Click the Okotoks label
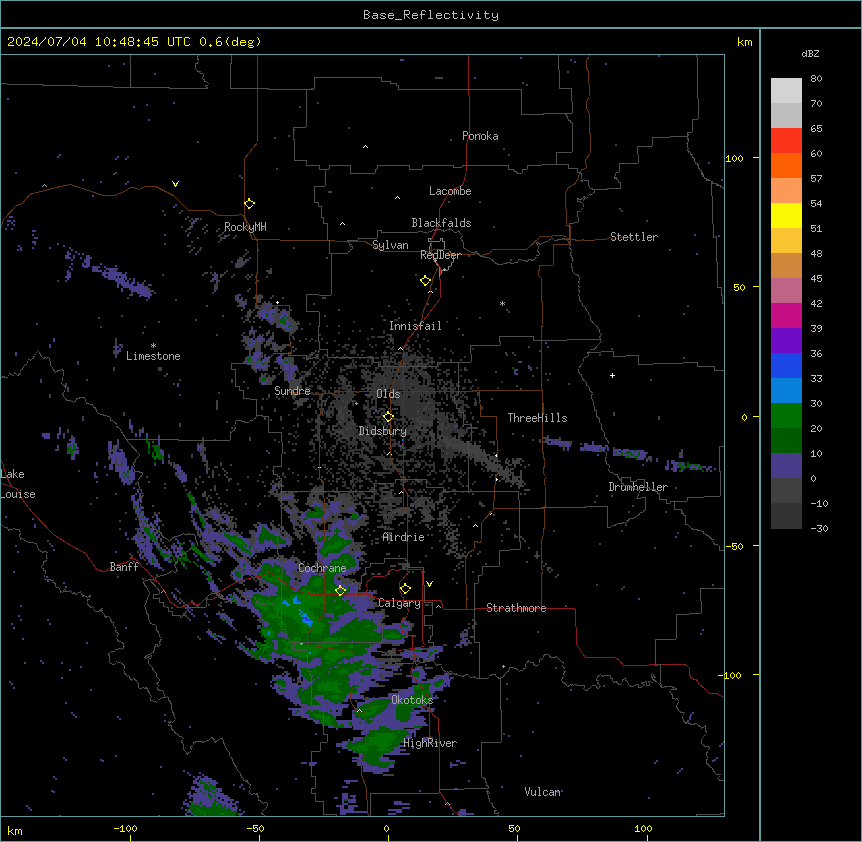The width and height of the screenshot is (862, 842). (412, 700)
